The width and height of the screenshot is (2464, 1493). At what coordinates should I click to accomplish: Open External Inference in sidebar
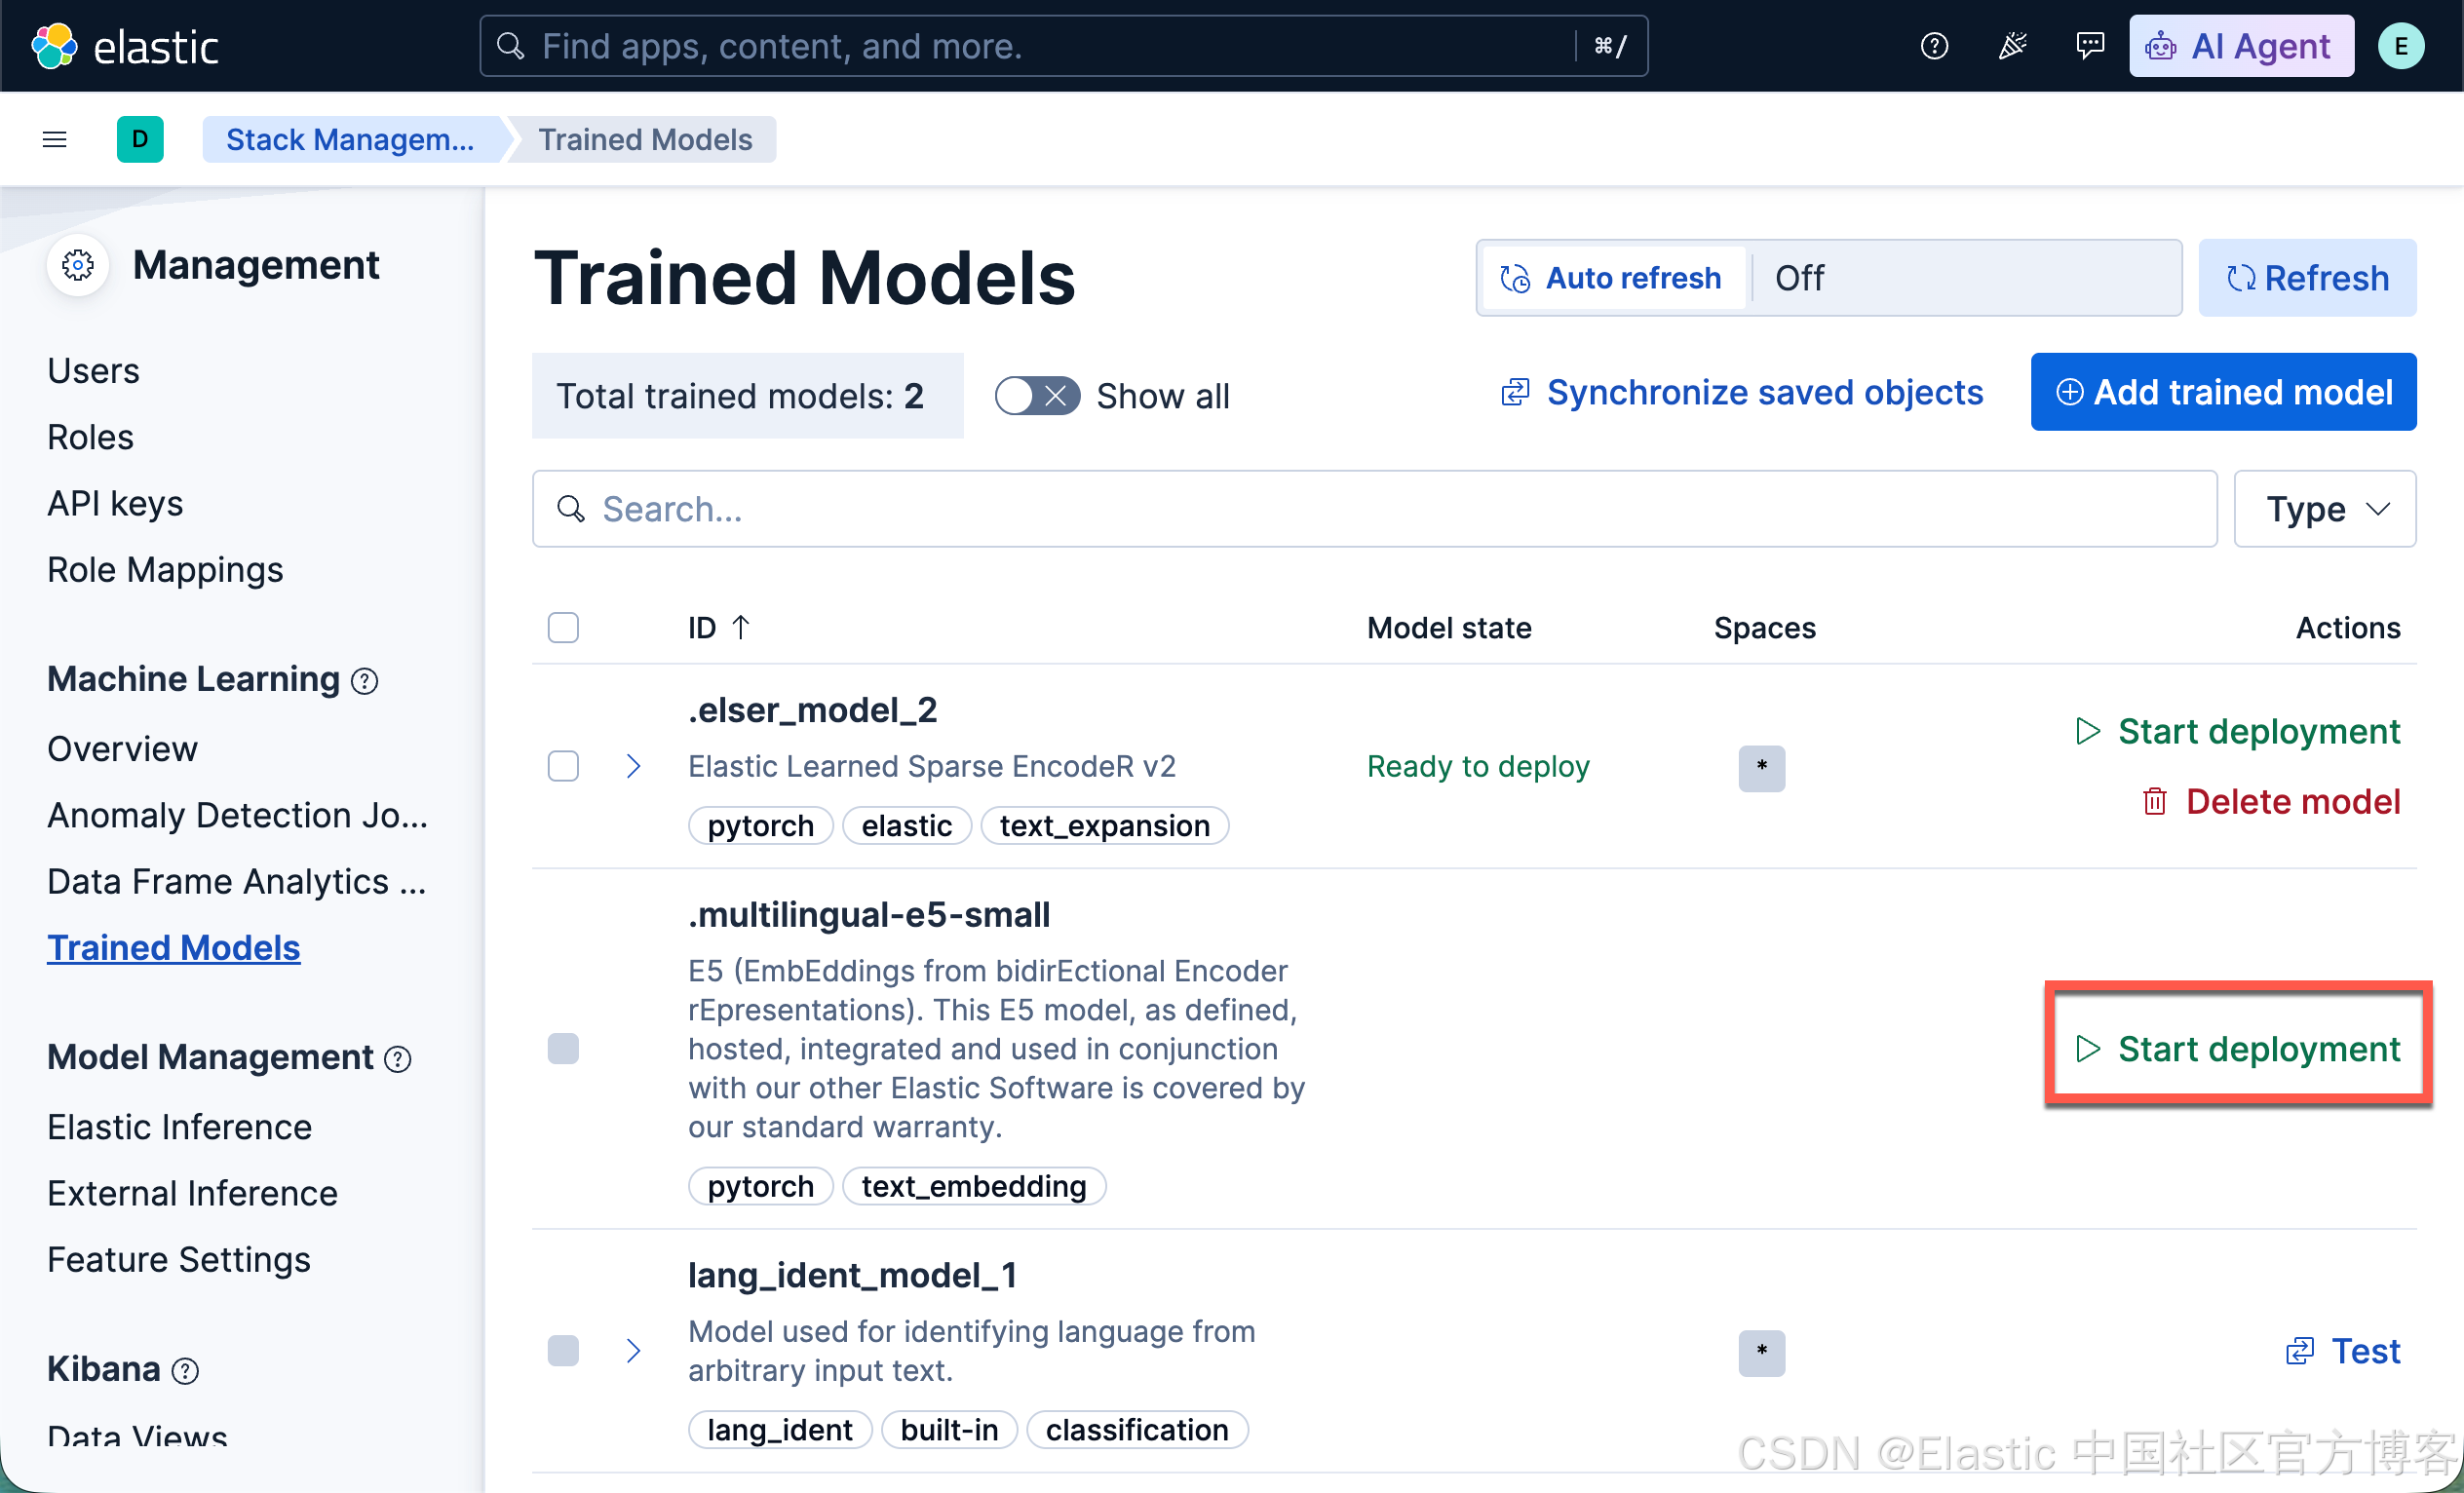(x=192, y=1193)
